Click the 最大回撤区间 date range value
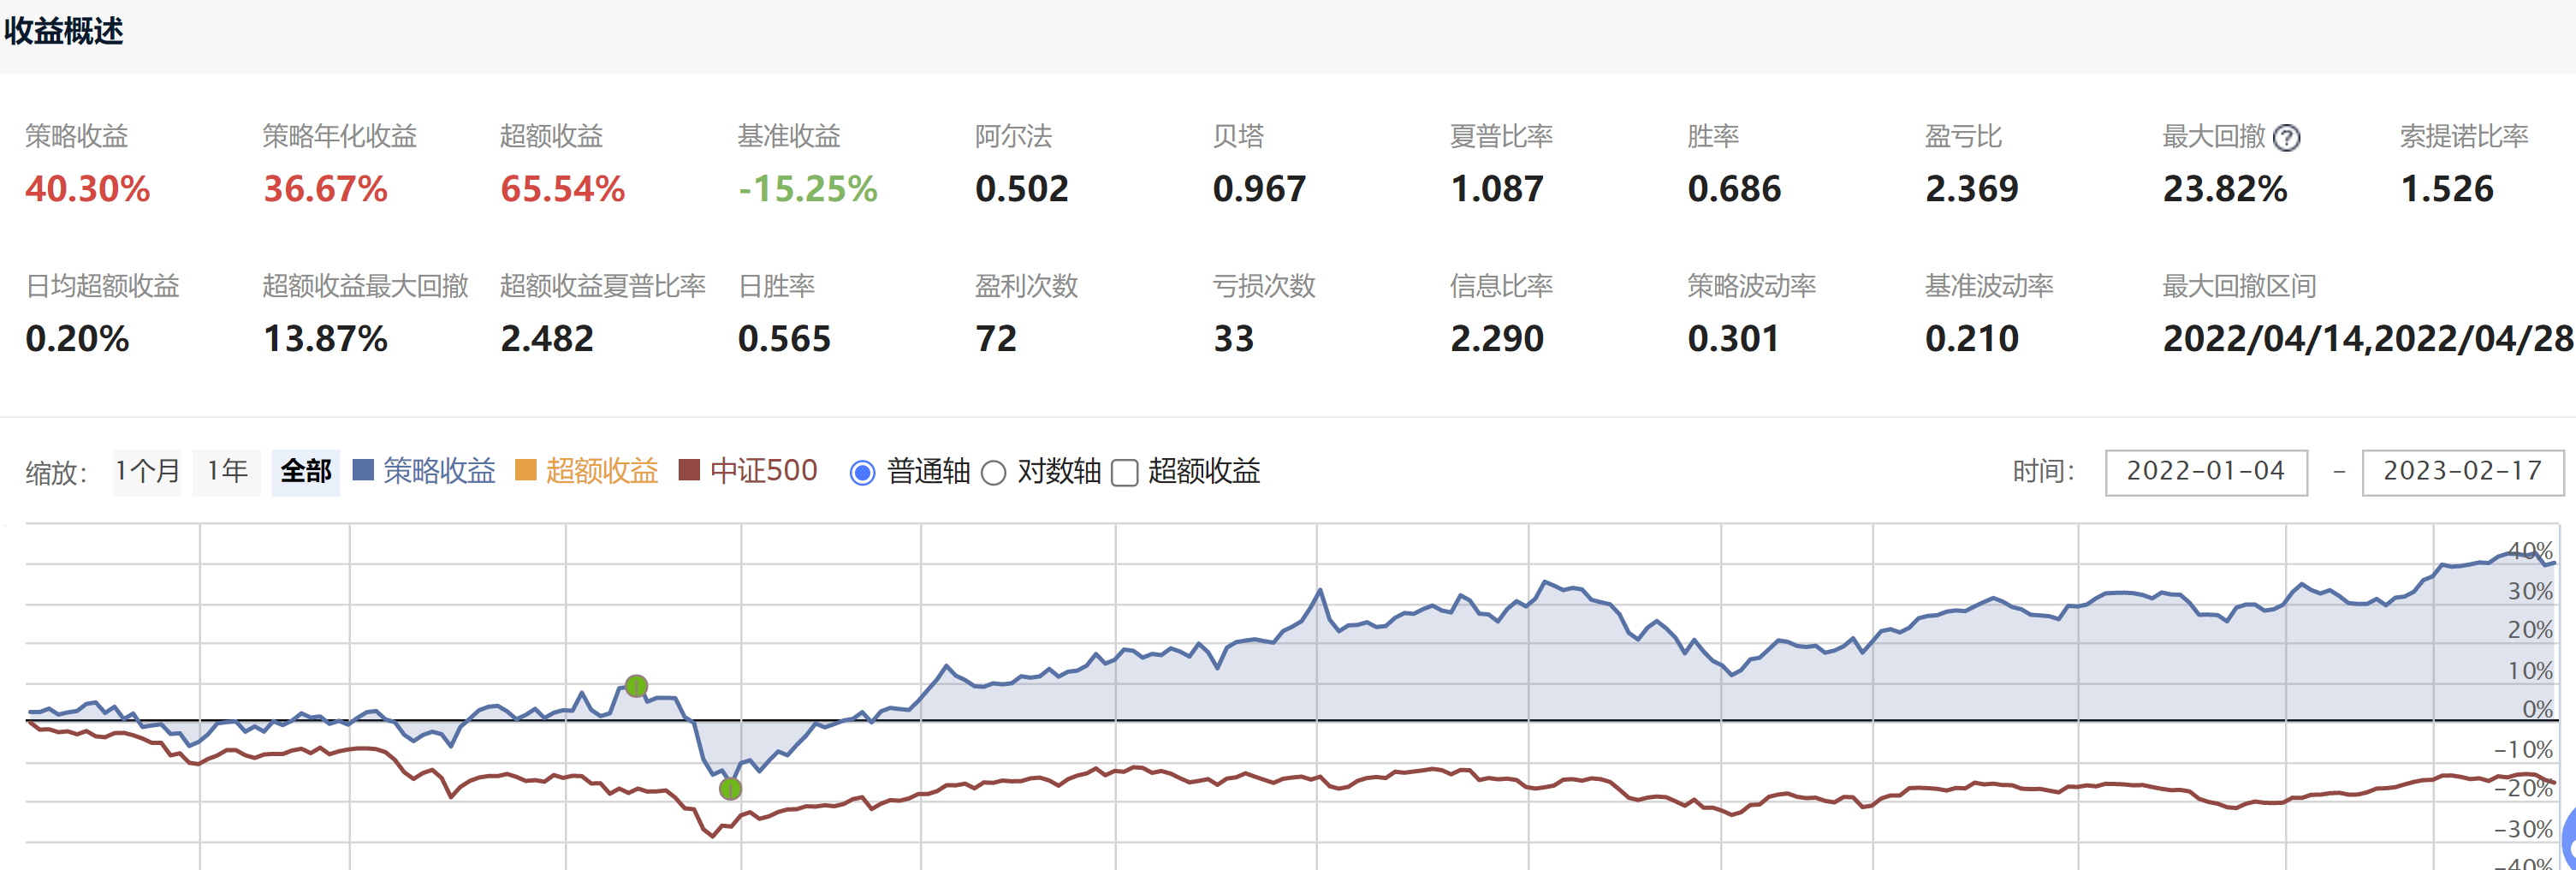 pyautogui.click(x=2366, y=339)
